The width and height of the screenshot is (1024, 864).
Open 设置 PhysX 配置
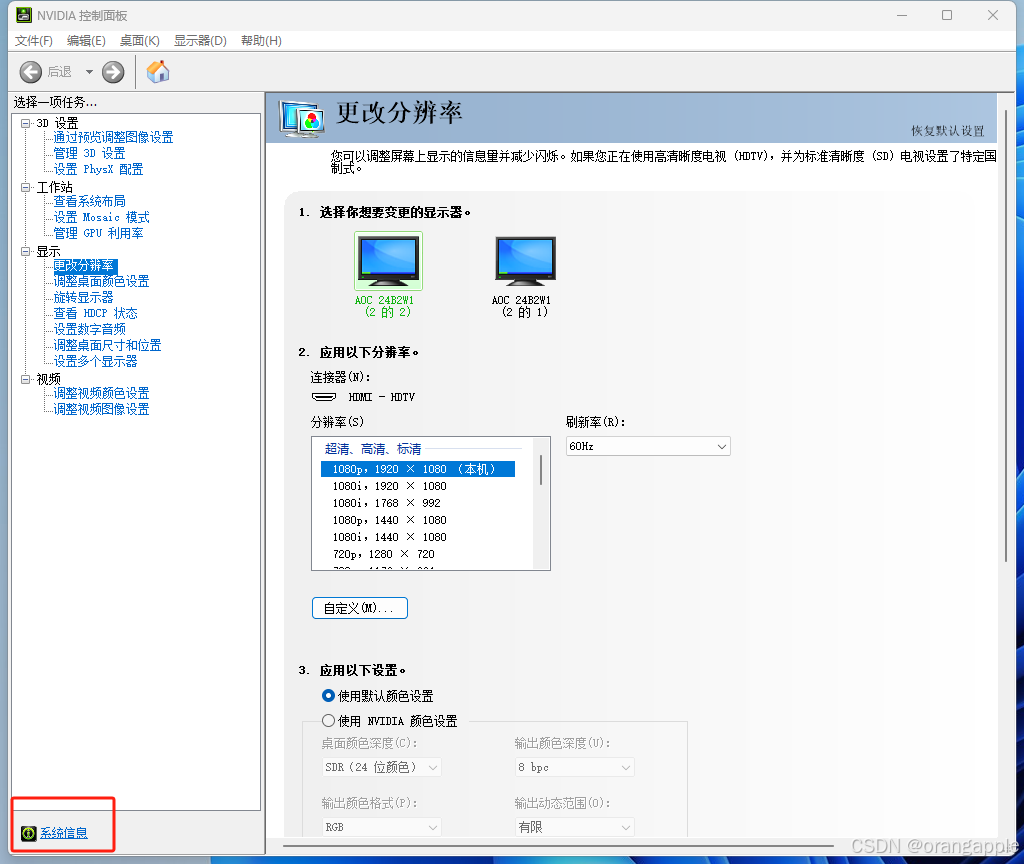[x=98, y=169]
